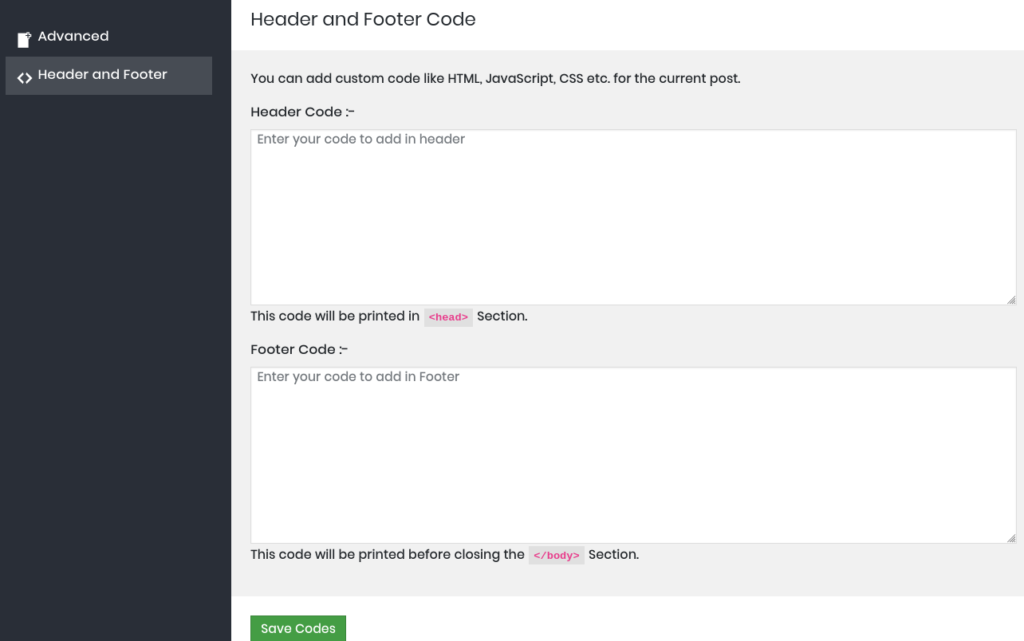Image resolution: width=1024 pixels, height=641 pixels.
Task: Click the code brackets icon in sidebar
Action: click(24, 76)
